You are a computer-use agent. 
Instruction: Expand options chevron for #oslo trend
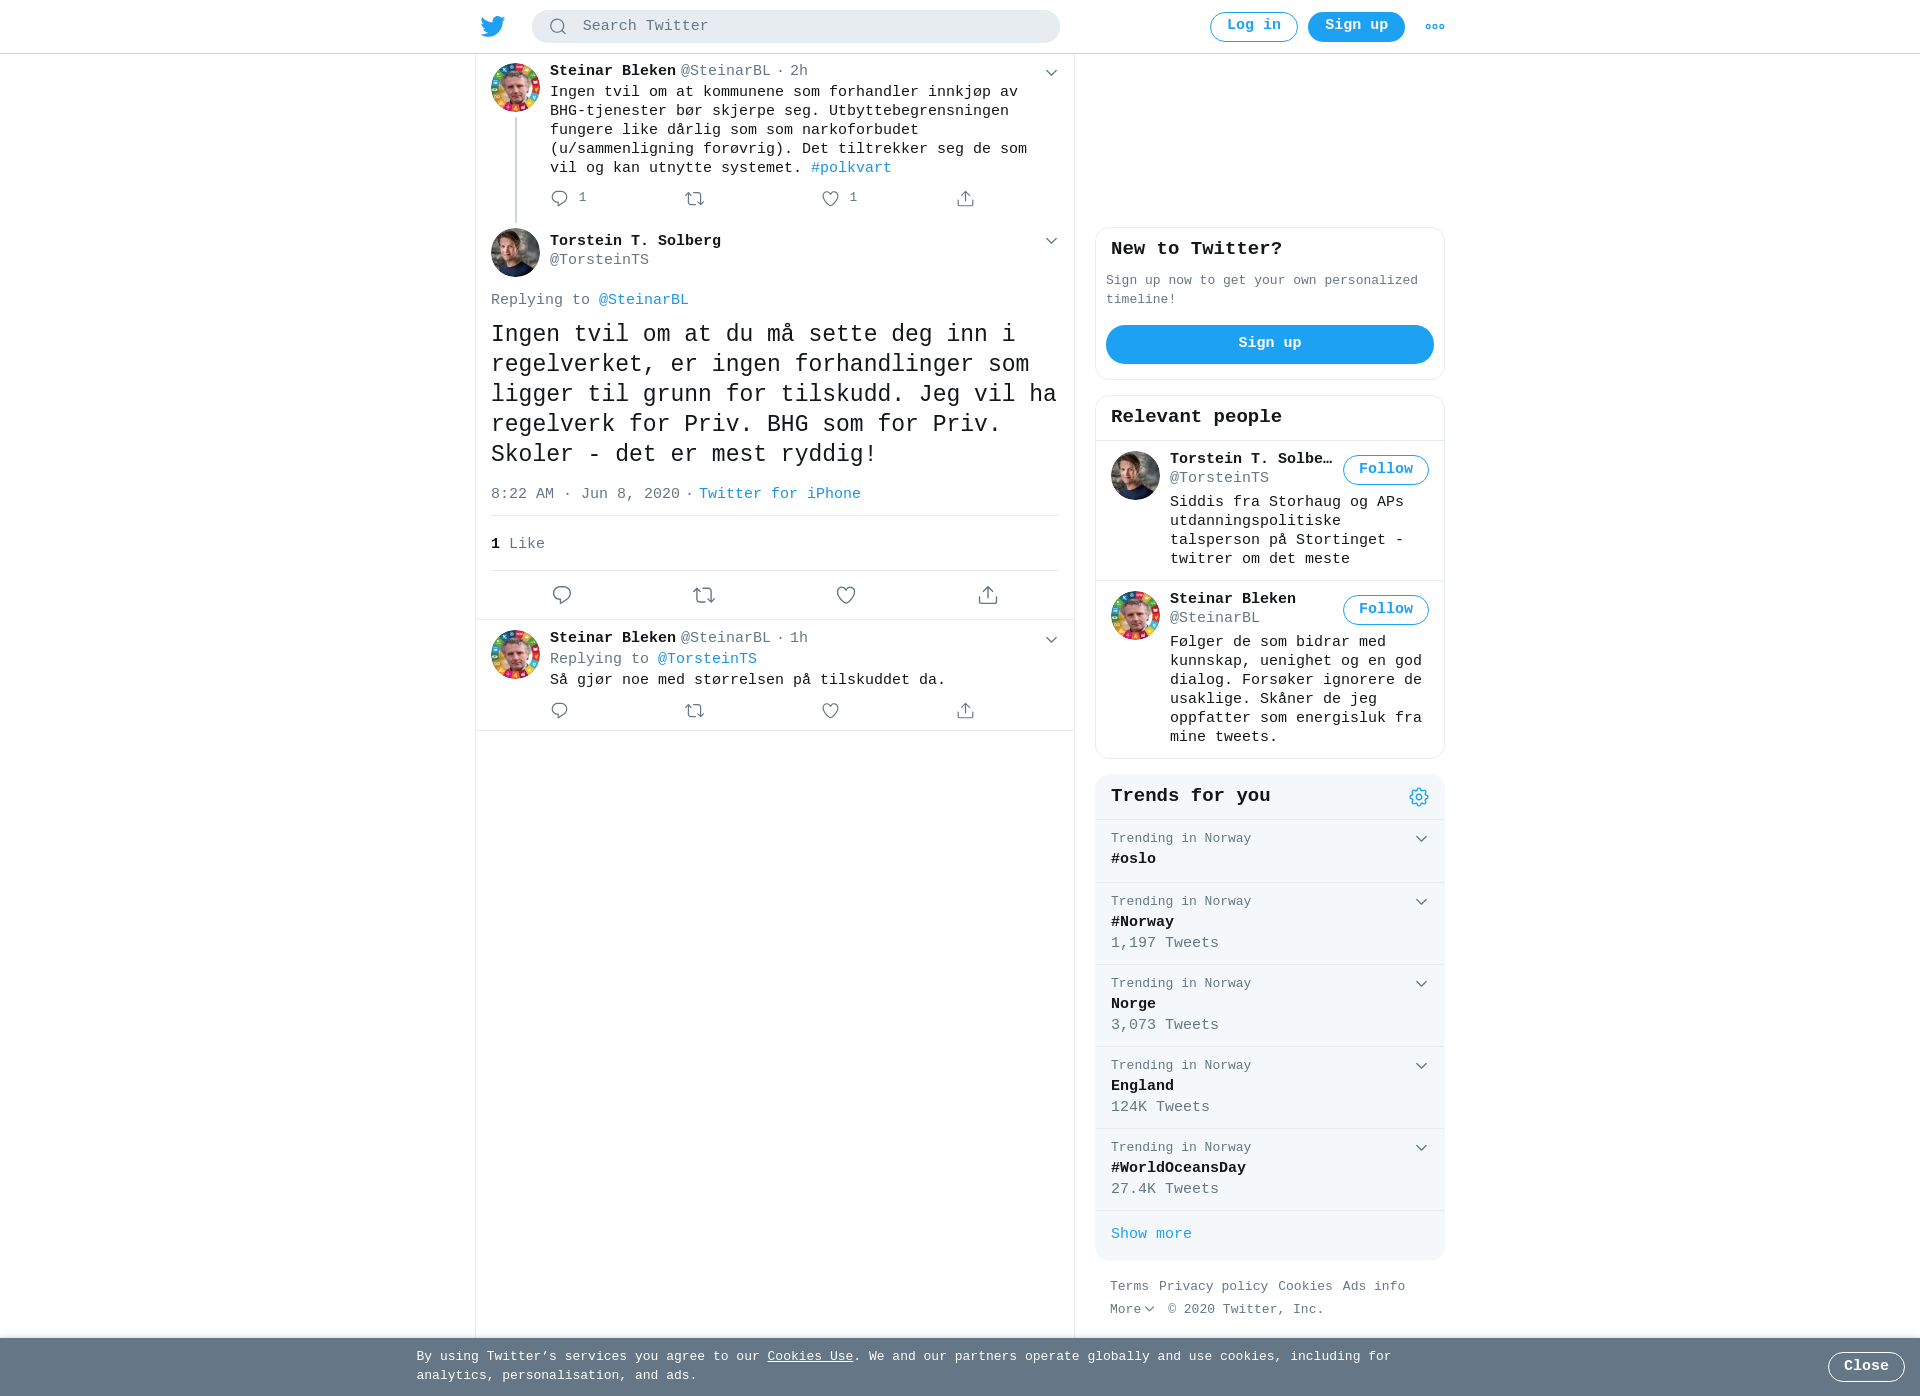coord(1421,839)
